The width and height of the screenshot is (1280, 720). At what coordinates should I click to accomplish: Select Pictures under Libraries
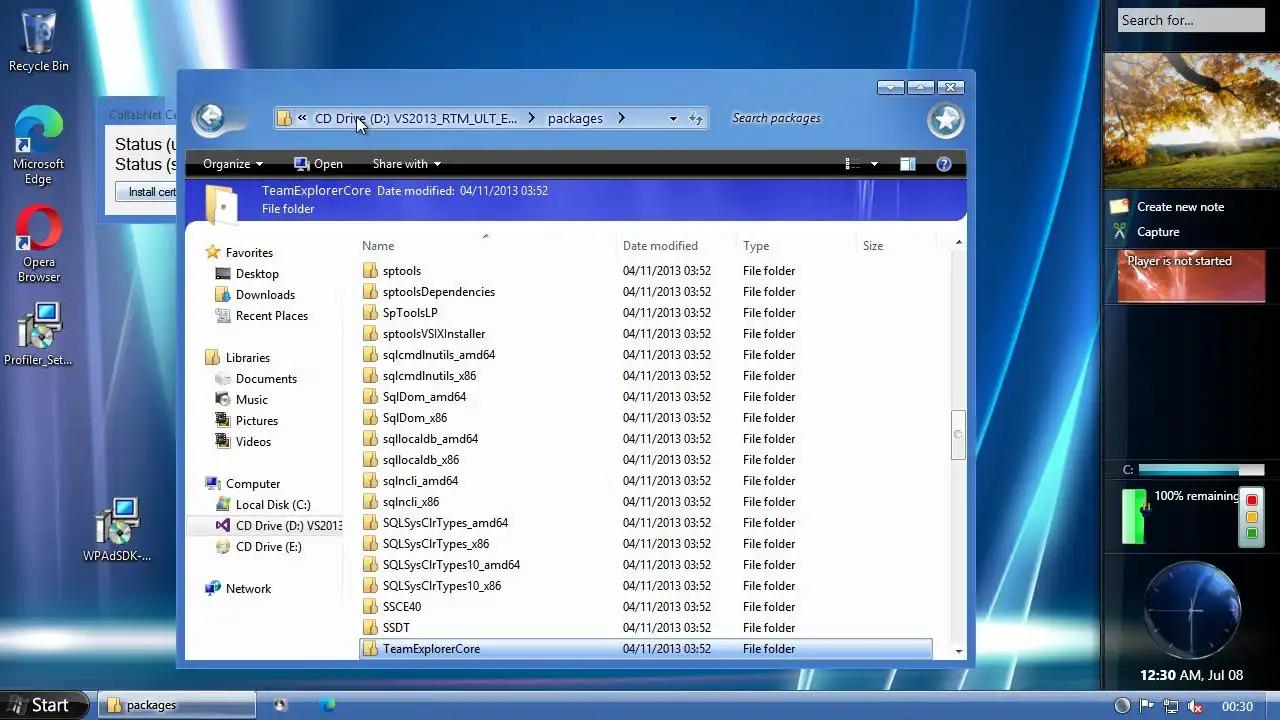256,421
